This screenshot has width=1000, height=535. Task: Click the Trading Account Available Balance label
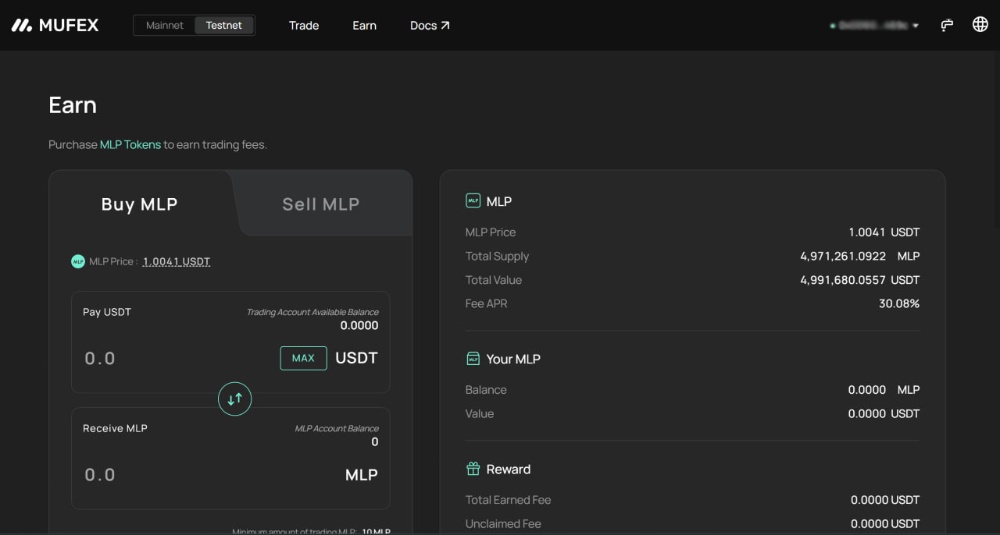click(x=312, y=312)
